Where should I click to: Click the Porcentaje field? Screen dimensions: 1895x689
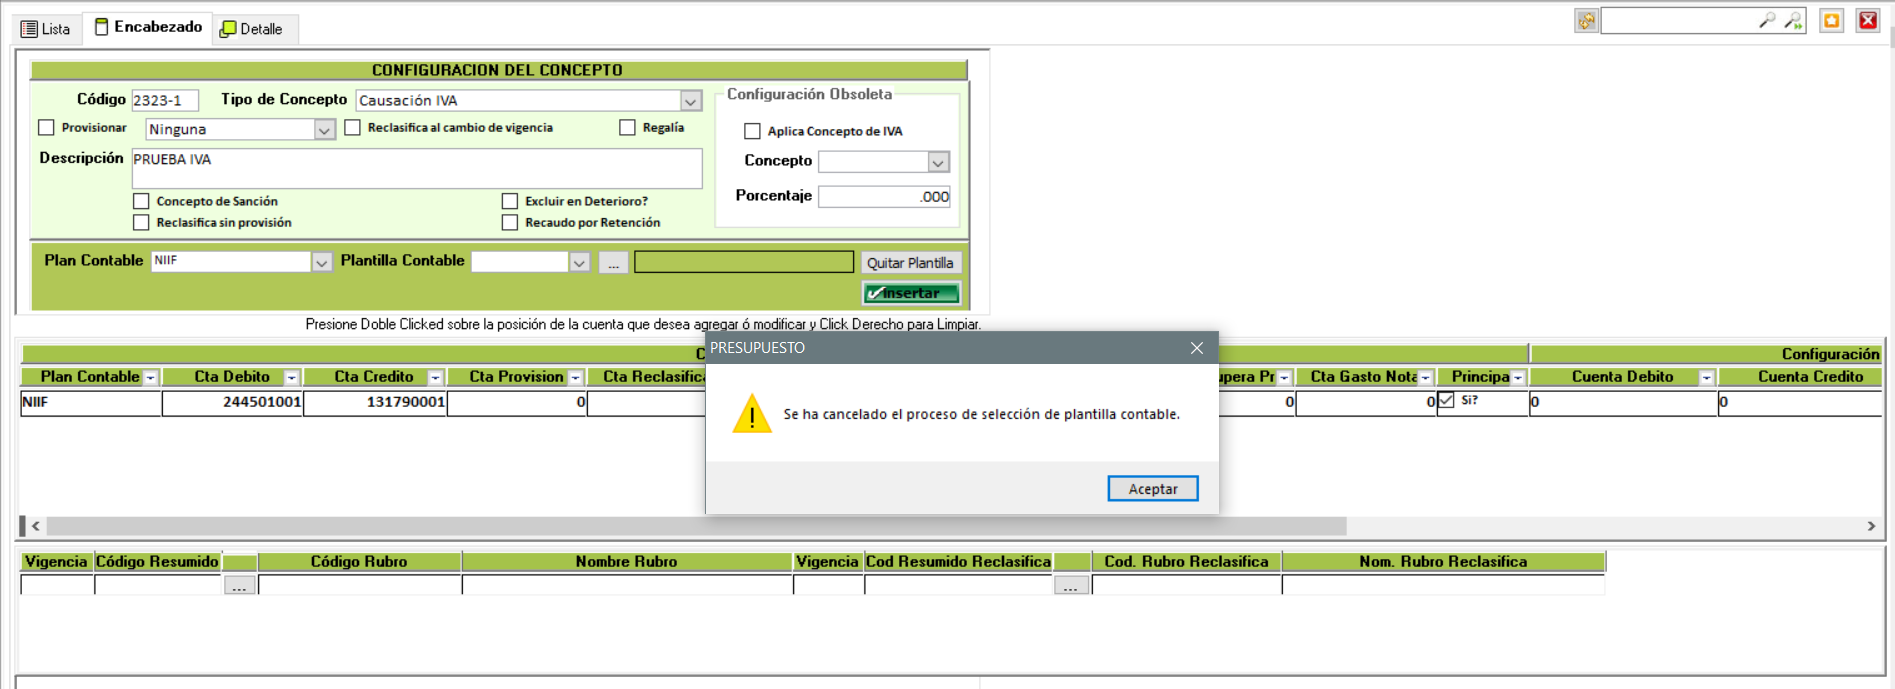click(x=884, y=196)
